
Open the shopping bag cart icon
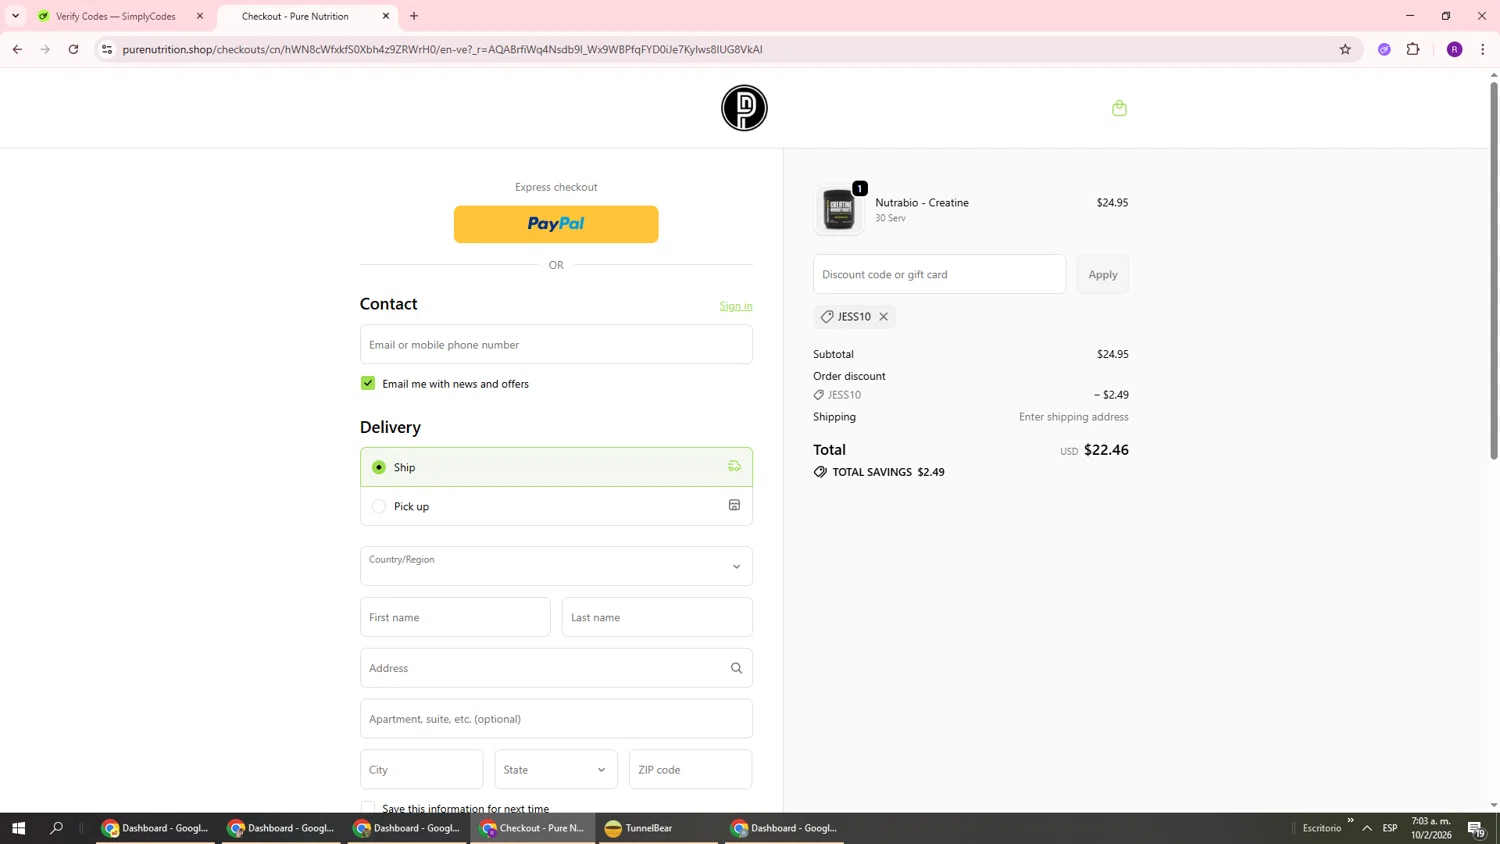click(1119, 108)
